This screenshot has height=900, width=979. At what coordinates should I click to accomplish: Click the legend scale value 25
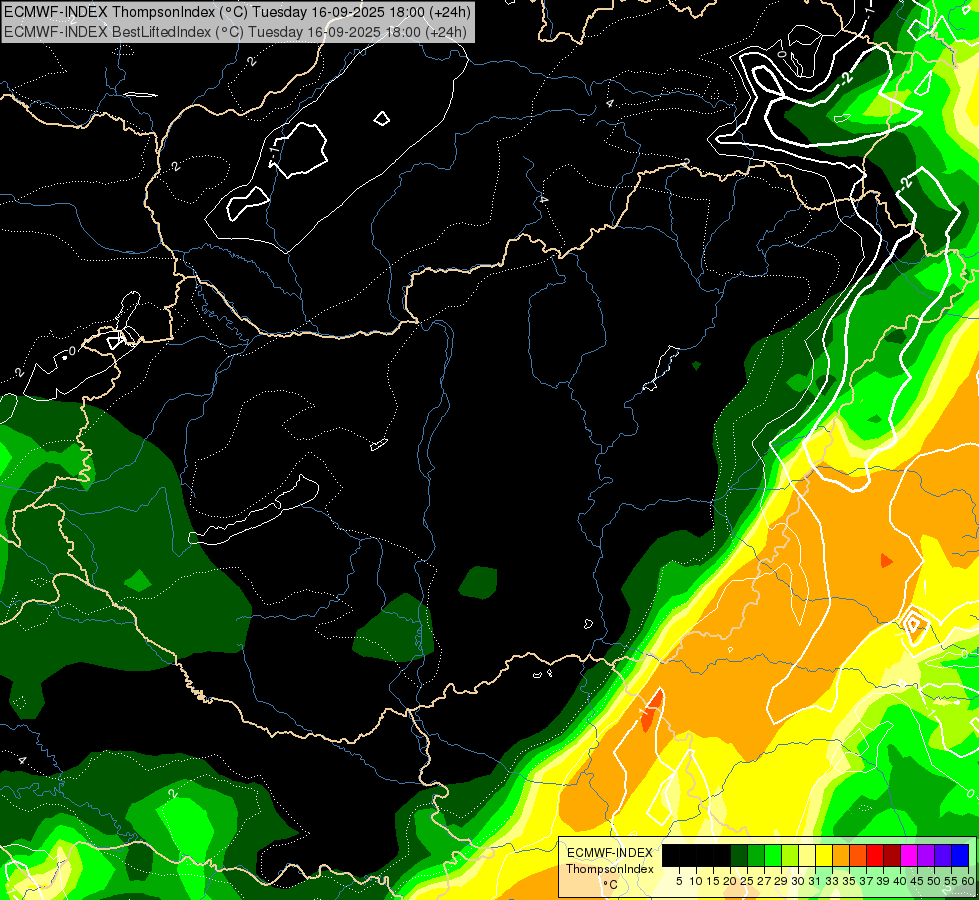coord(747,881)
